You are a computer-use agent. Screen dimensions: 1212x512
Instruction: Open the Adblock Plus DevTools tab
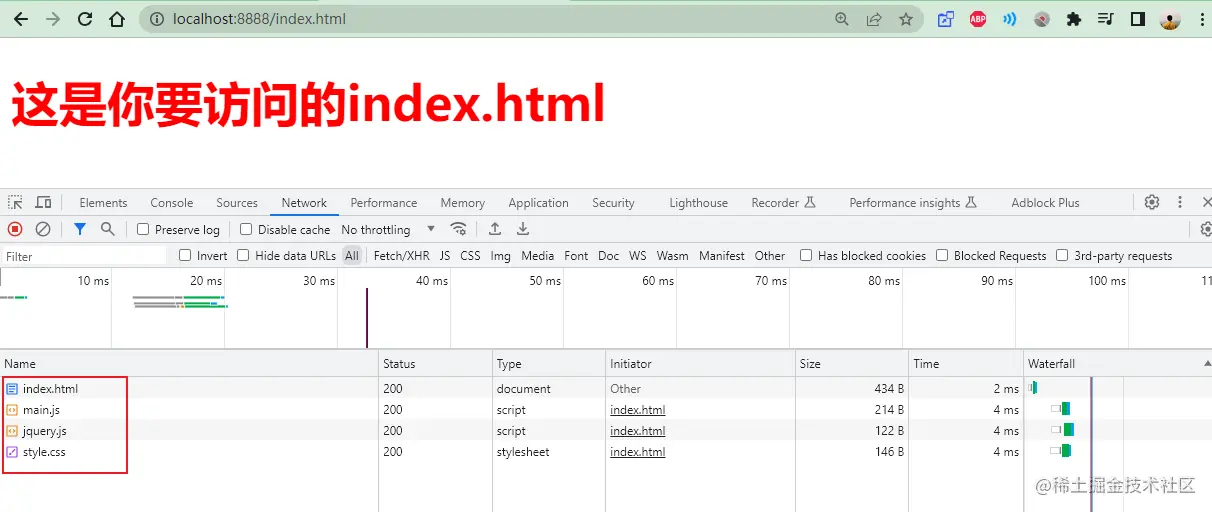(x=1045, y=202)
